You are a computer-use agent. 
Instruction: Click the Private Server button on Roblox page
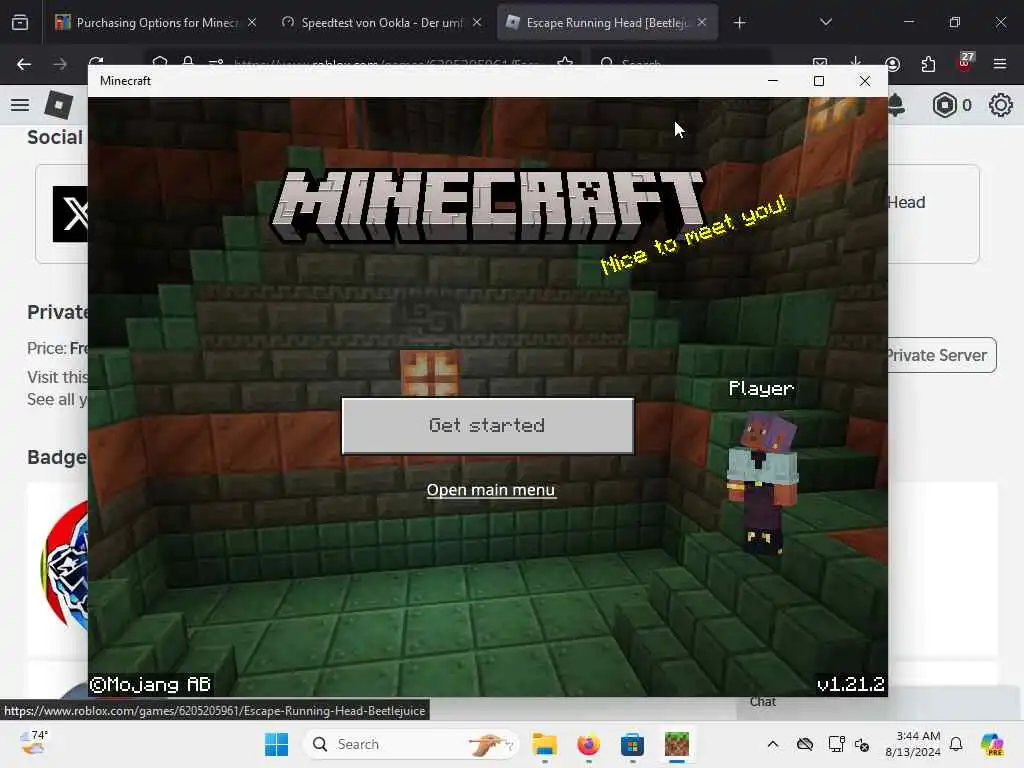coord(941,355)
